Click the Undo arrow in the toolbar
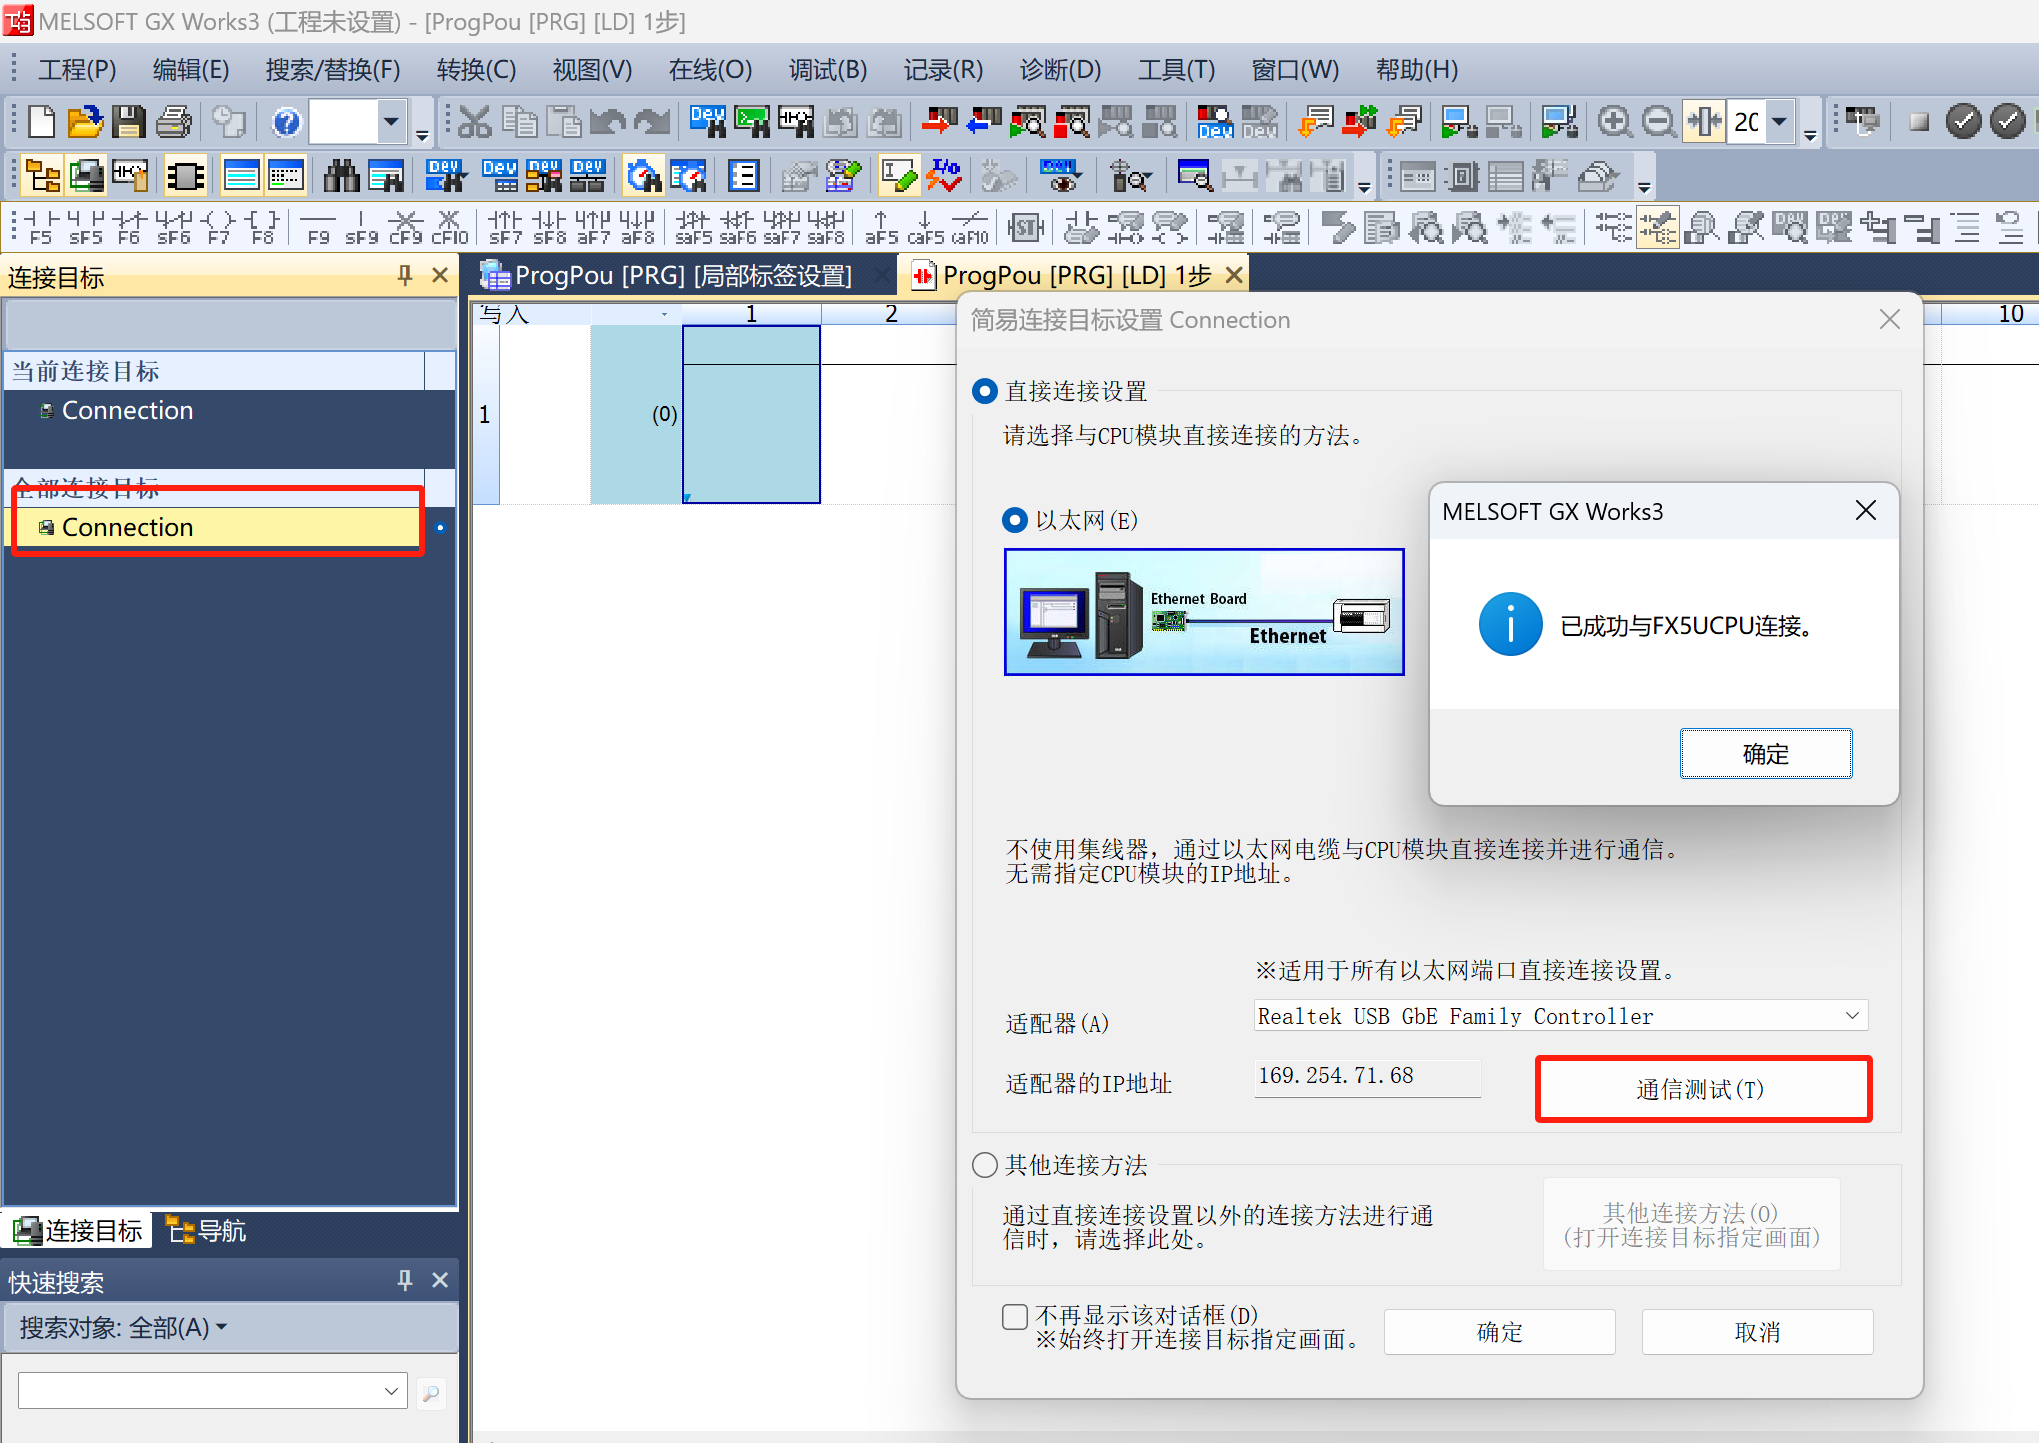Screen dimensions: 2039x1443 pyautogui.click(x=607, y=122)
